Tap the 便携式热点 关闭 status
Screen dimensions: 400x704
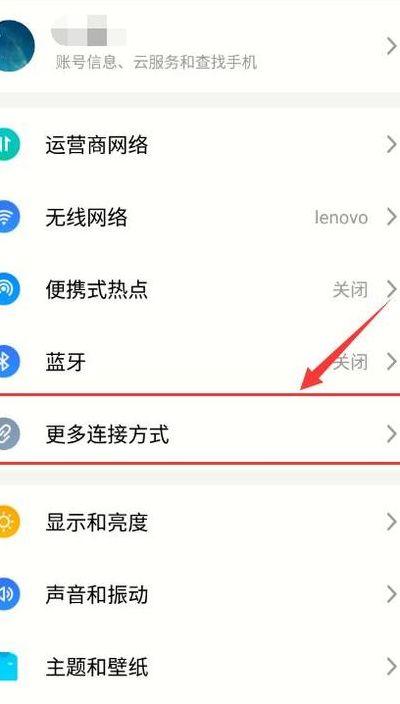350,290
